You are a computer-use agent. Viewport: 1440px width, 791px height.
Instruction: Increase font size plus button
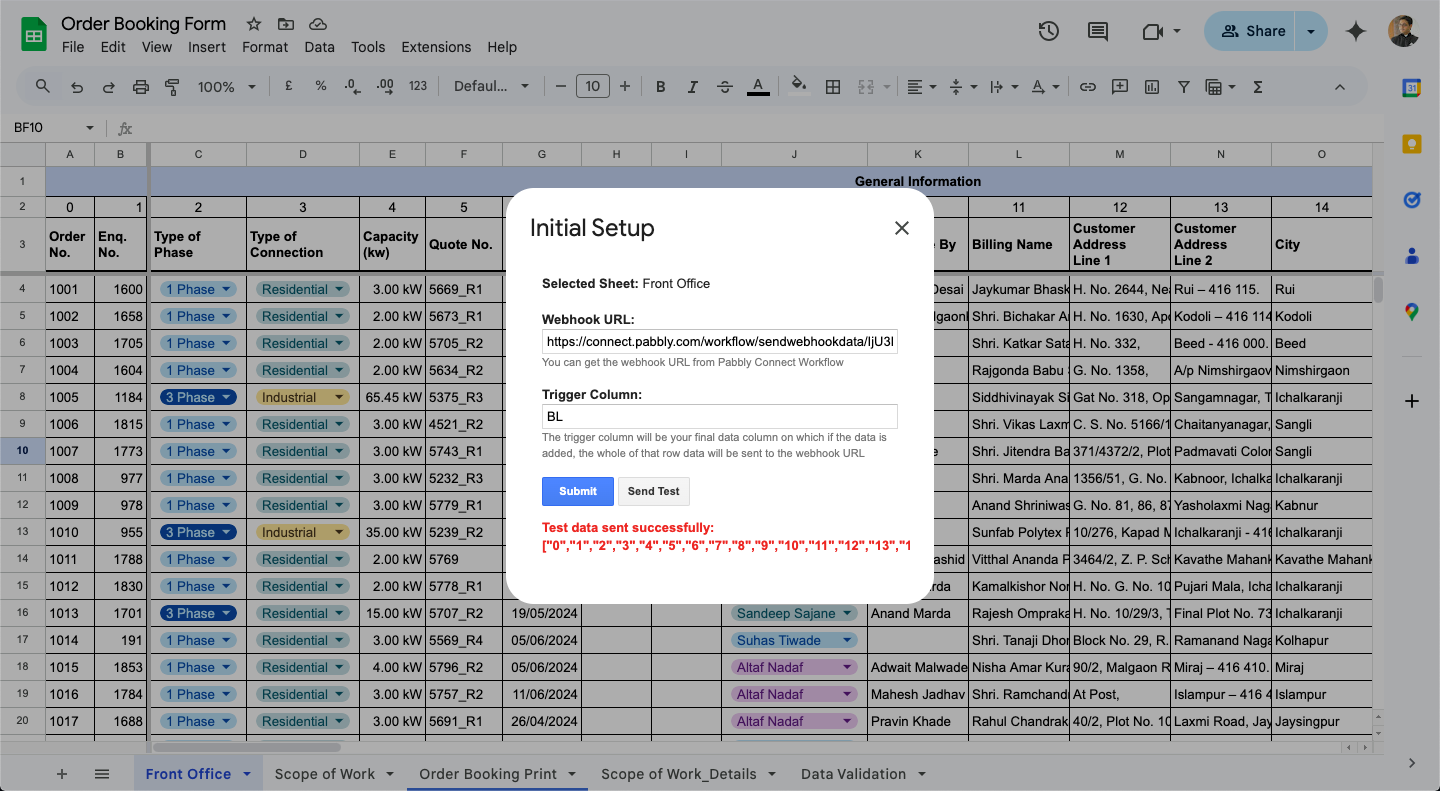625,87
